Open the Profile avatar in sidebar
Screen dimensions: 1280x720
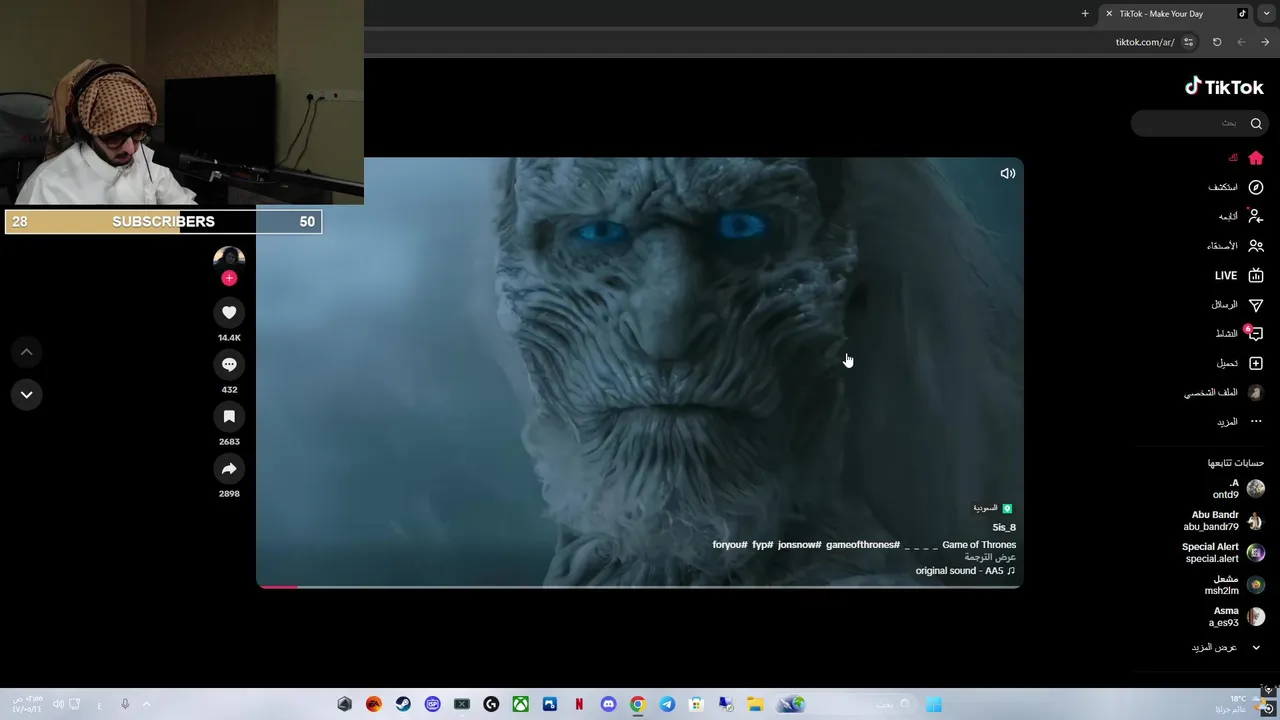click(x=1256, y=393)
